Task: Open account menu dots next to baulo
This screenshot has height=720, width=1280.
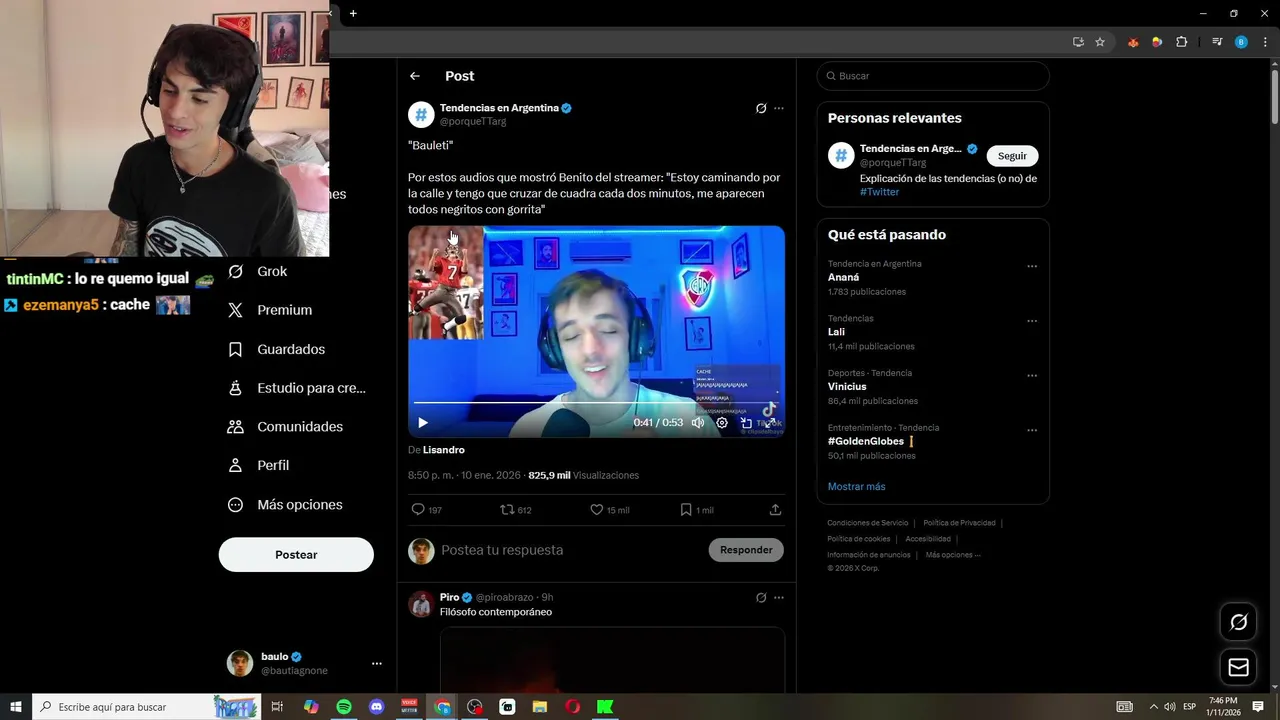Action: click(377, 663)
